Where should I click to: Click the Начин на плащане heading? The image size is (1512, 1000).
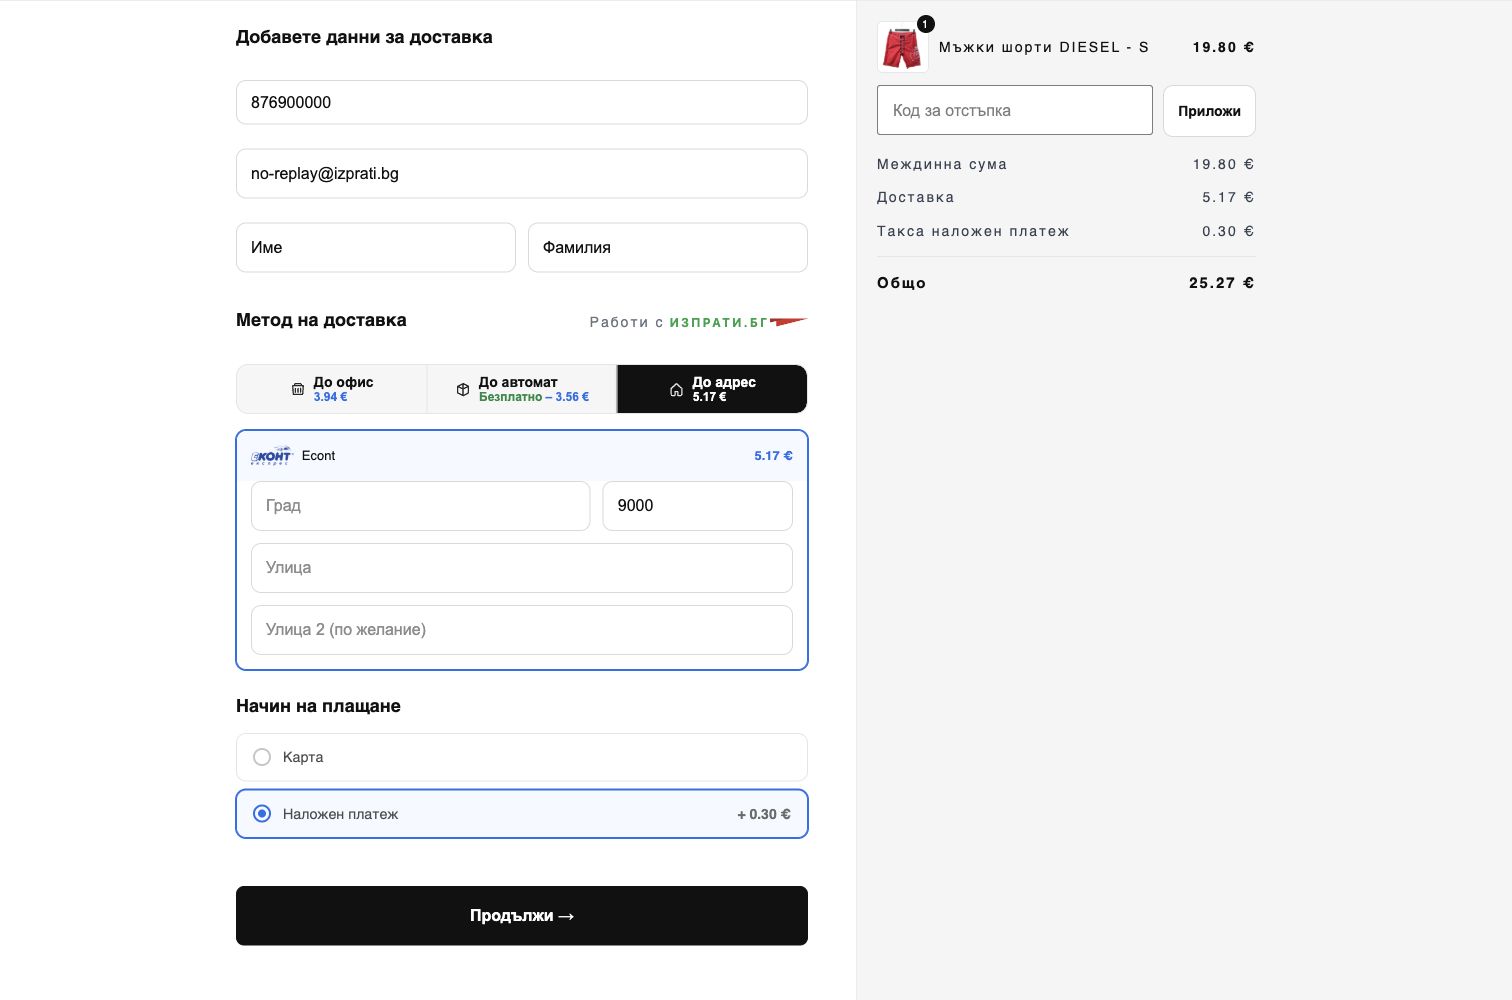point(318,706)
